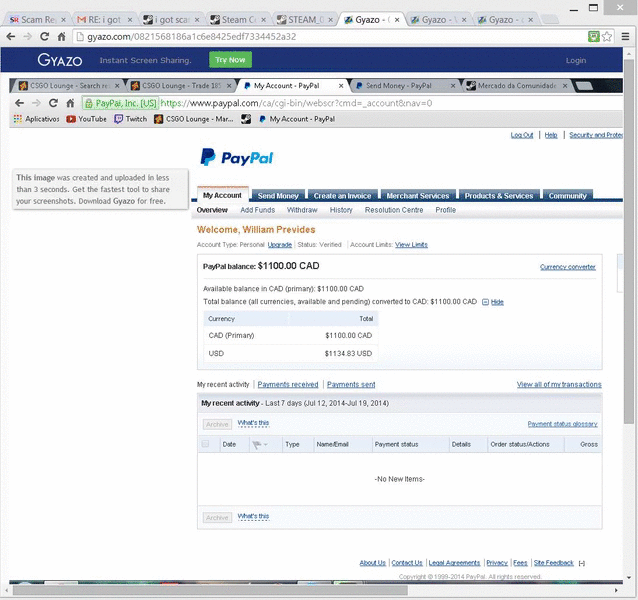Open the Send Money tab in PayPal
The image size is (638, 600).
tap(278, 196)
